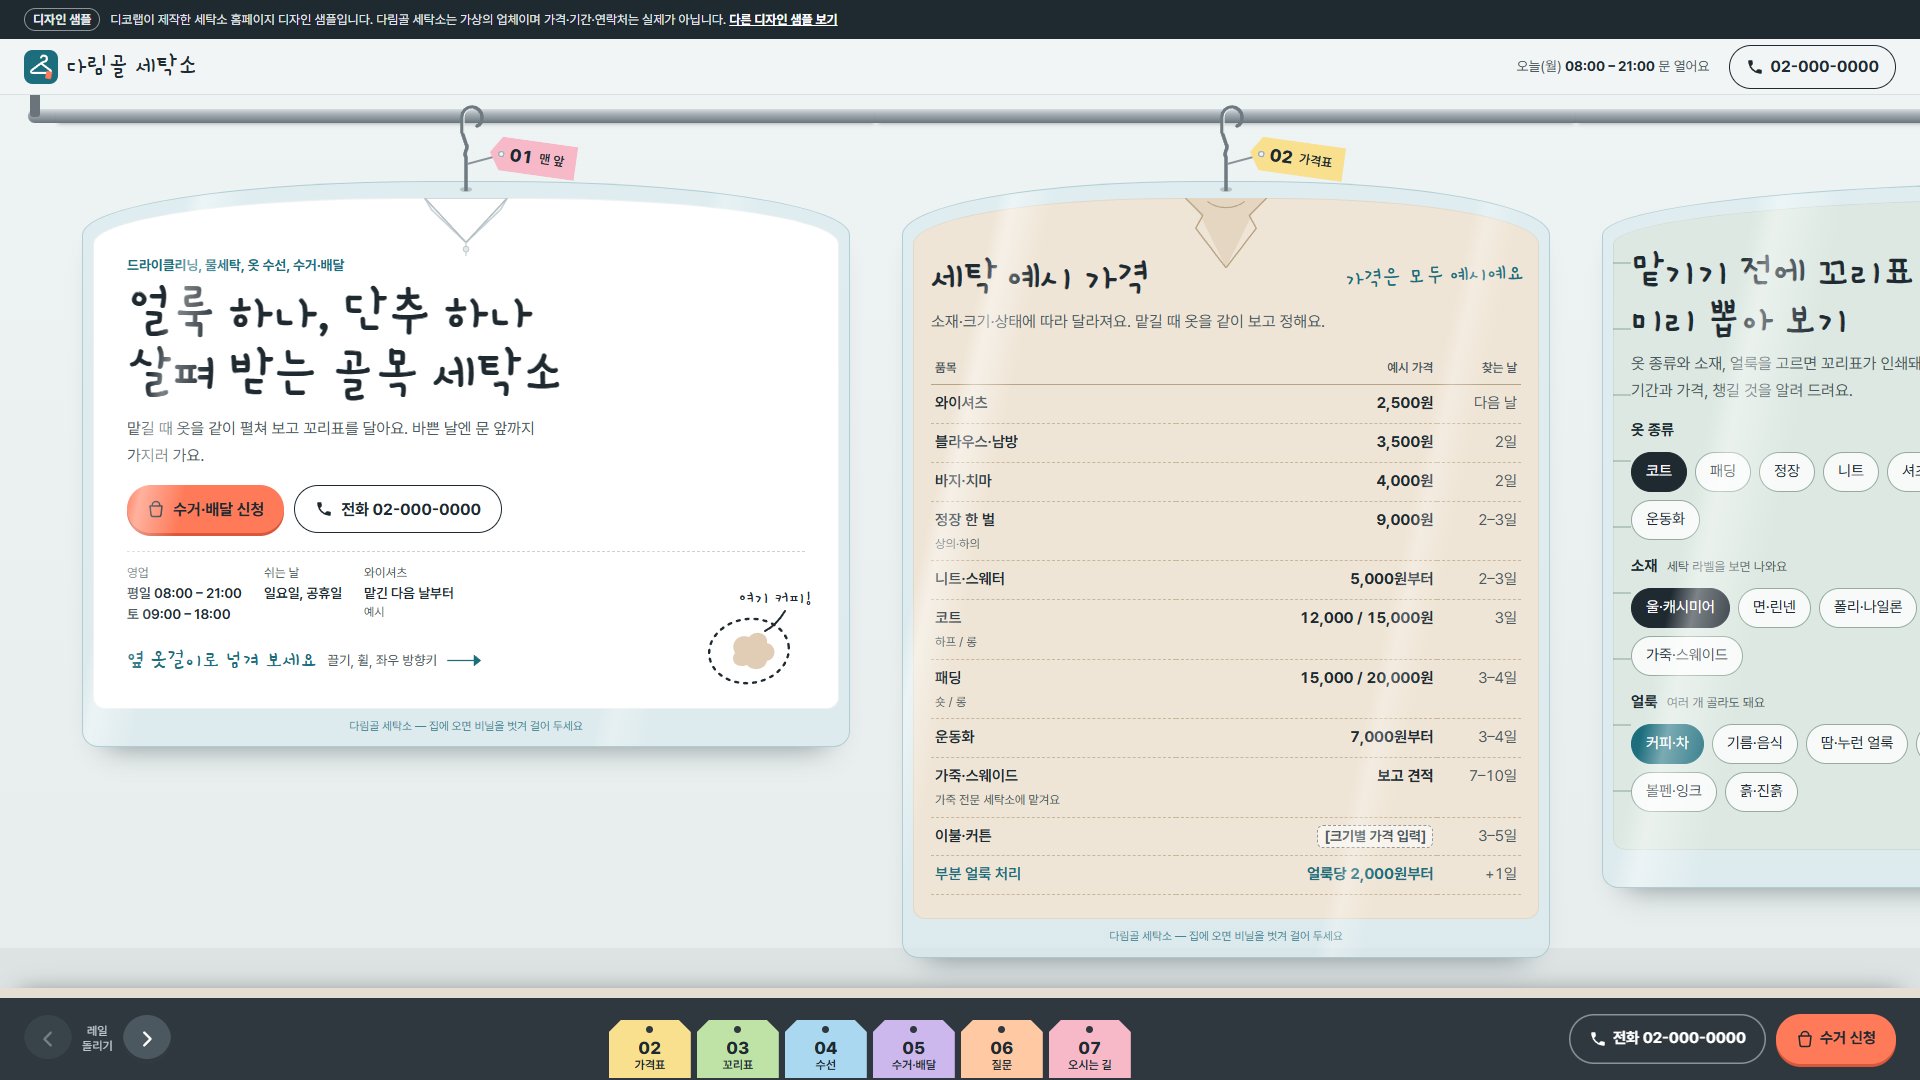The height and width of the screenshot is (1080, 1920).
Task: Click header 02-000-0000 call button
Action: click(x=1812, y=67)
